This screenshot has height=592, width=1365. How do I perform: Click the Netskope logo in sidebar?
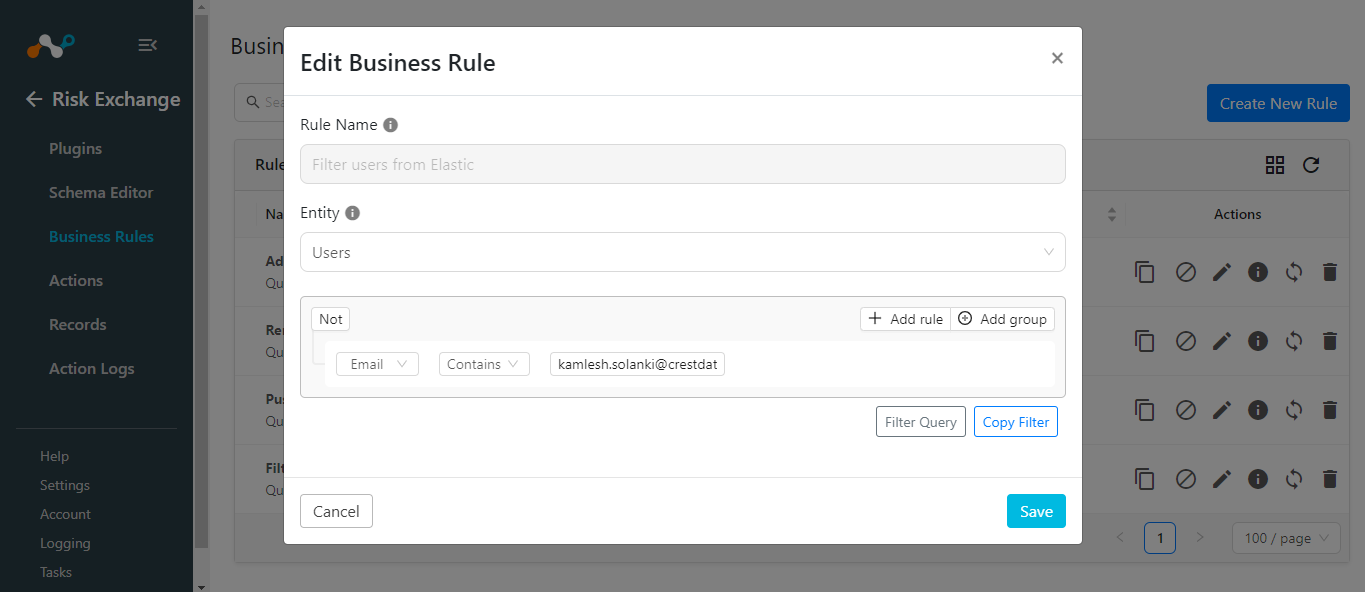click(x=51, y=45)
